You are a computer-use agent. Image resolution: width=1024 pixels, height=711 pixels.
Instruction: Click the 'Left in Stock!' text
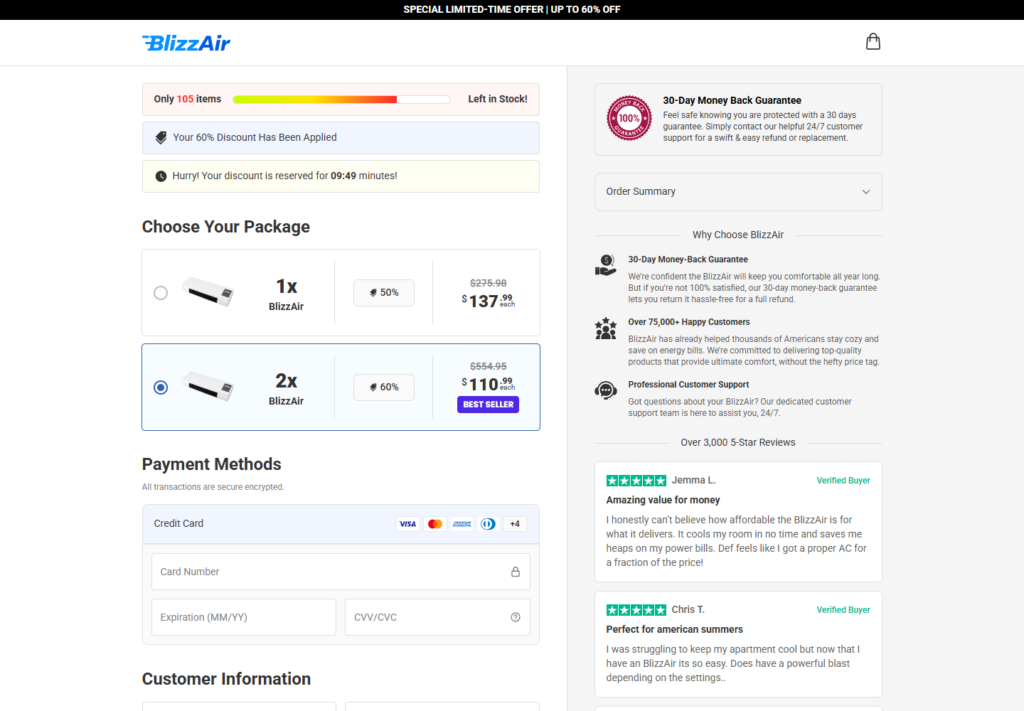coord(498,99)
